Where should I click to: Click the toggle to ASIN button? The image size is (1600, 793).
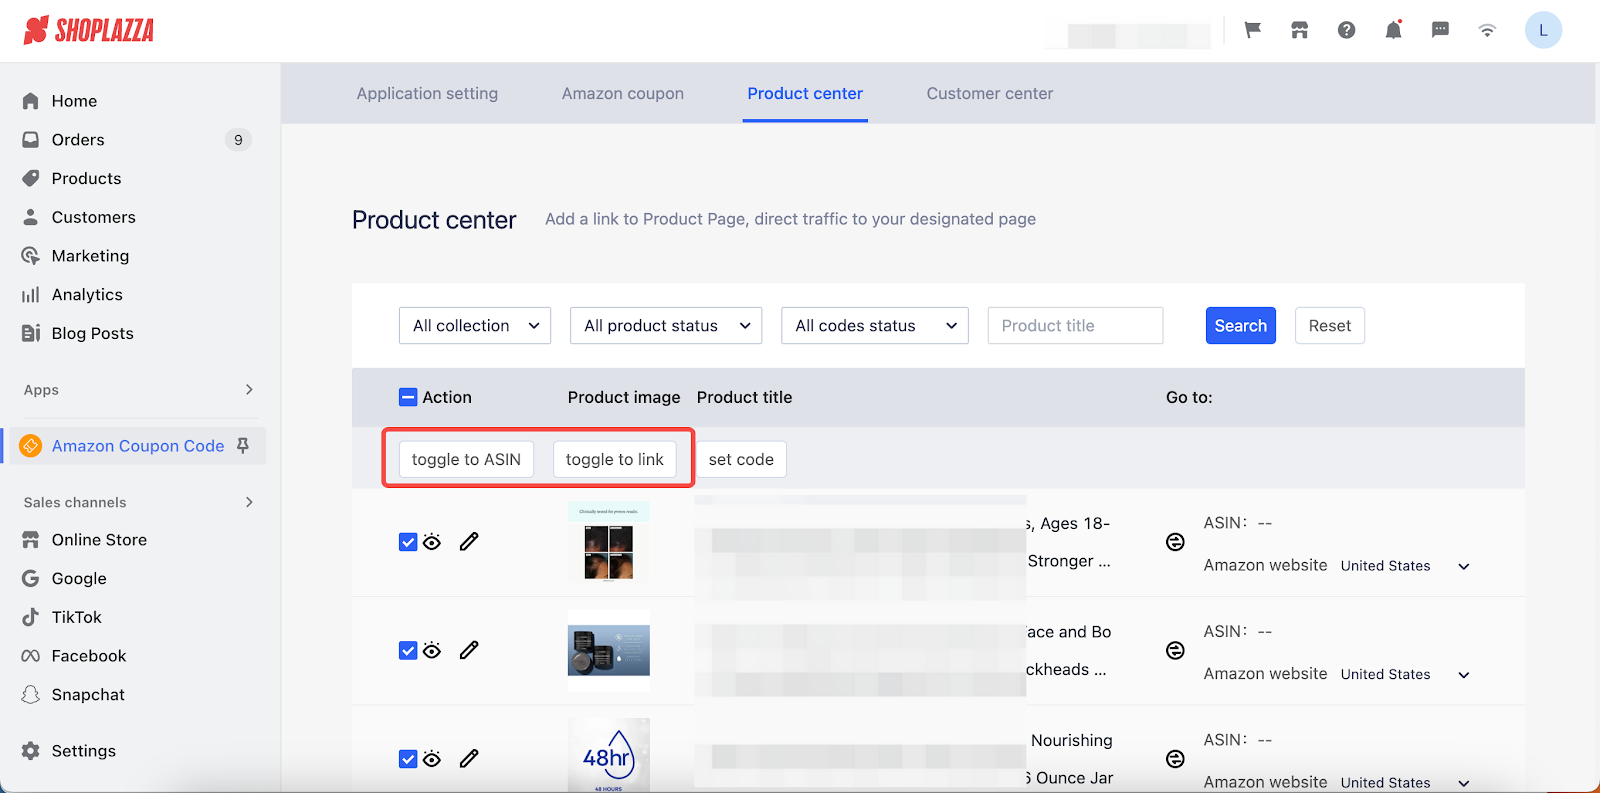466,460
